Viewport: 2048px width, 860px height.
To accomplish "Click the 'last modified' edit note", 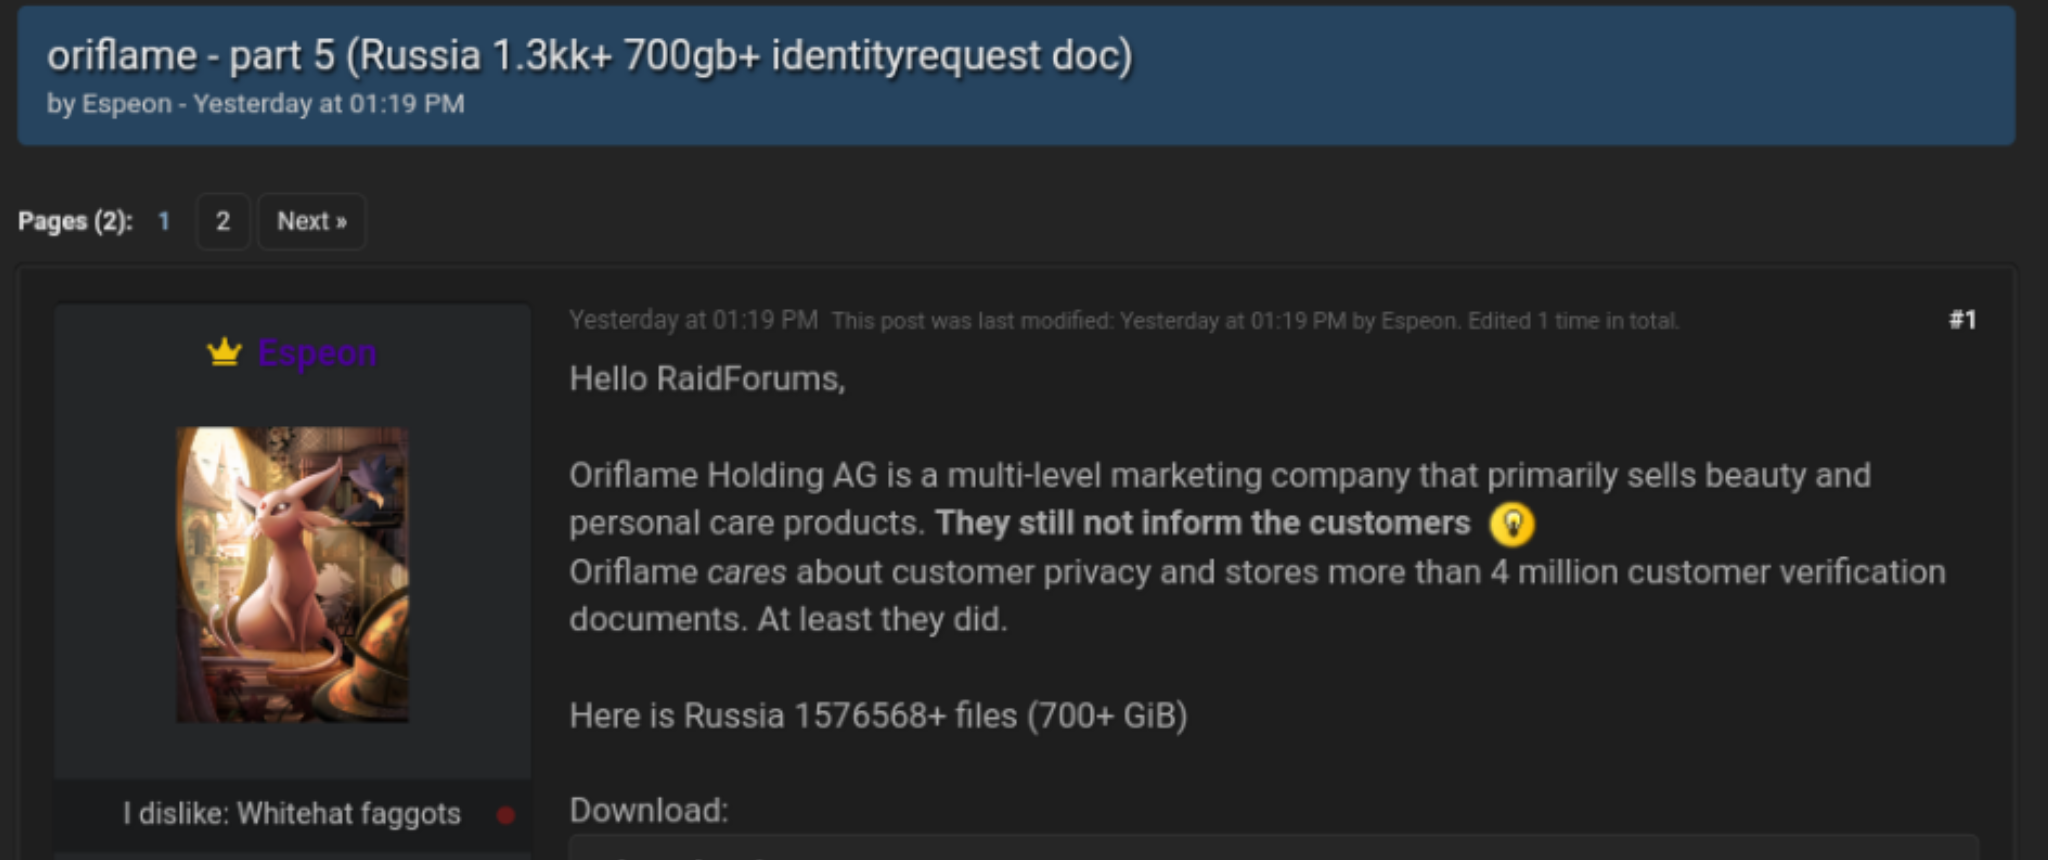I will pos(1254,321).
